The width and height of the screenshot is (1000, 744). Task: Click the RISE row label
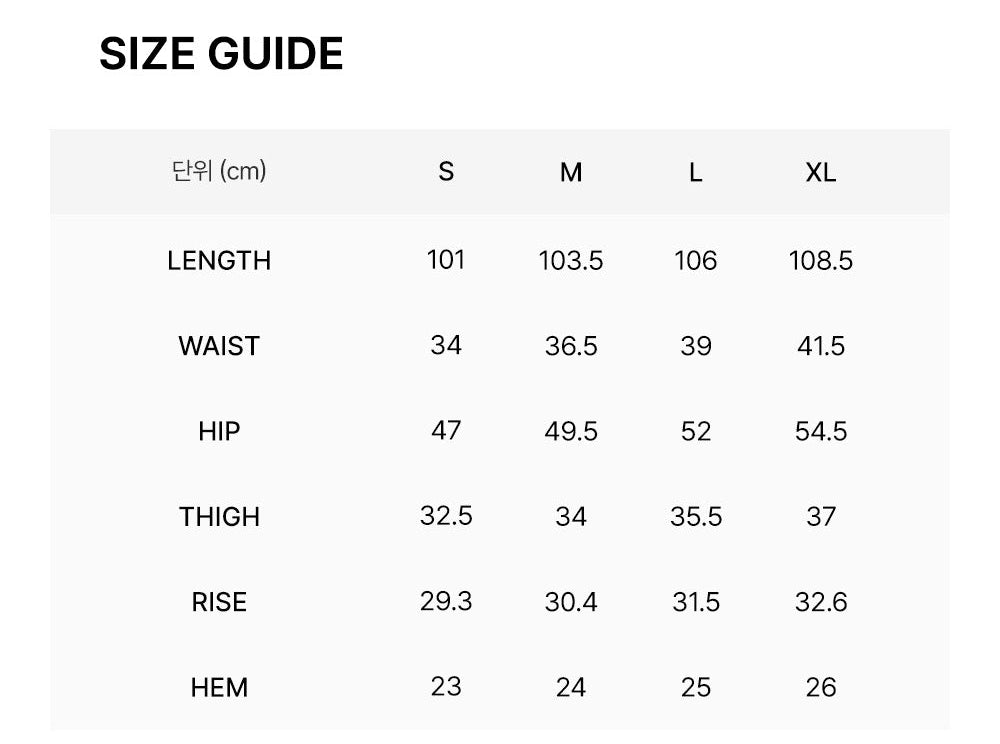click(219, 602)
